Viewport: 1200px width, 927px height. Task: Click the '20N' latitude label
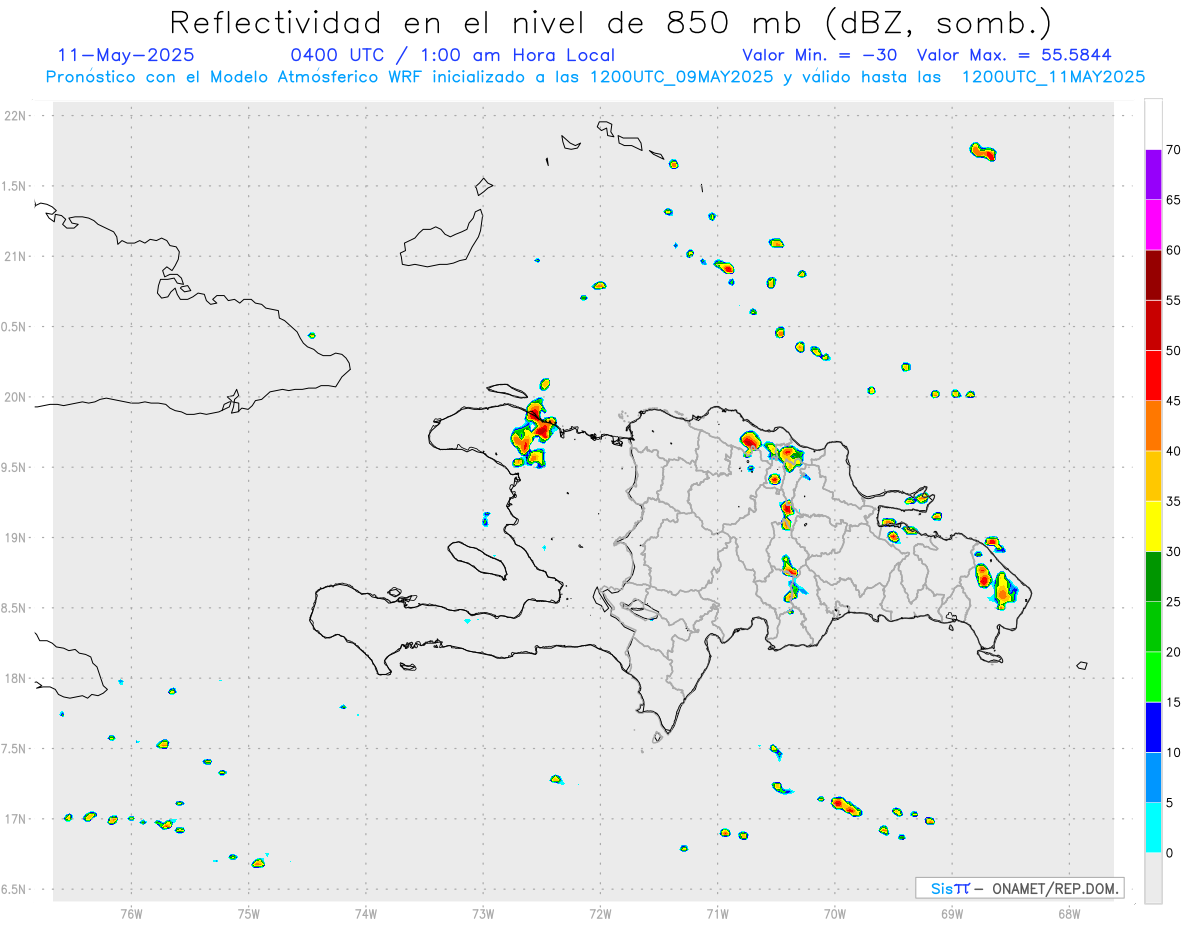[x=17, y=397]
